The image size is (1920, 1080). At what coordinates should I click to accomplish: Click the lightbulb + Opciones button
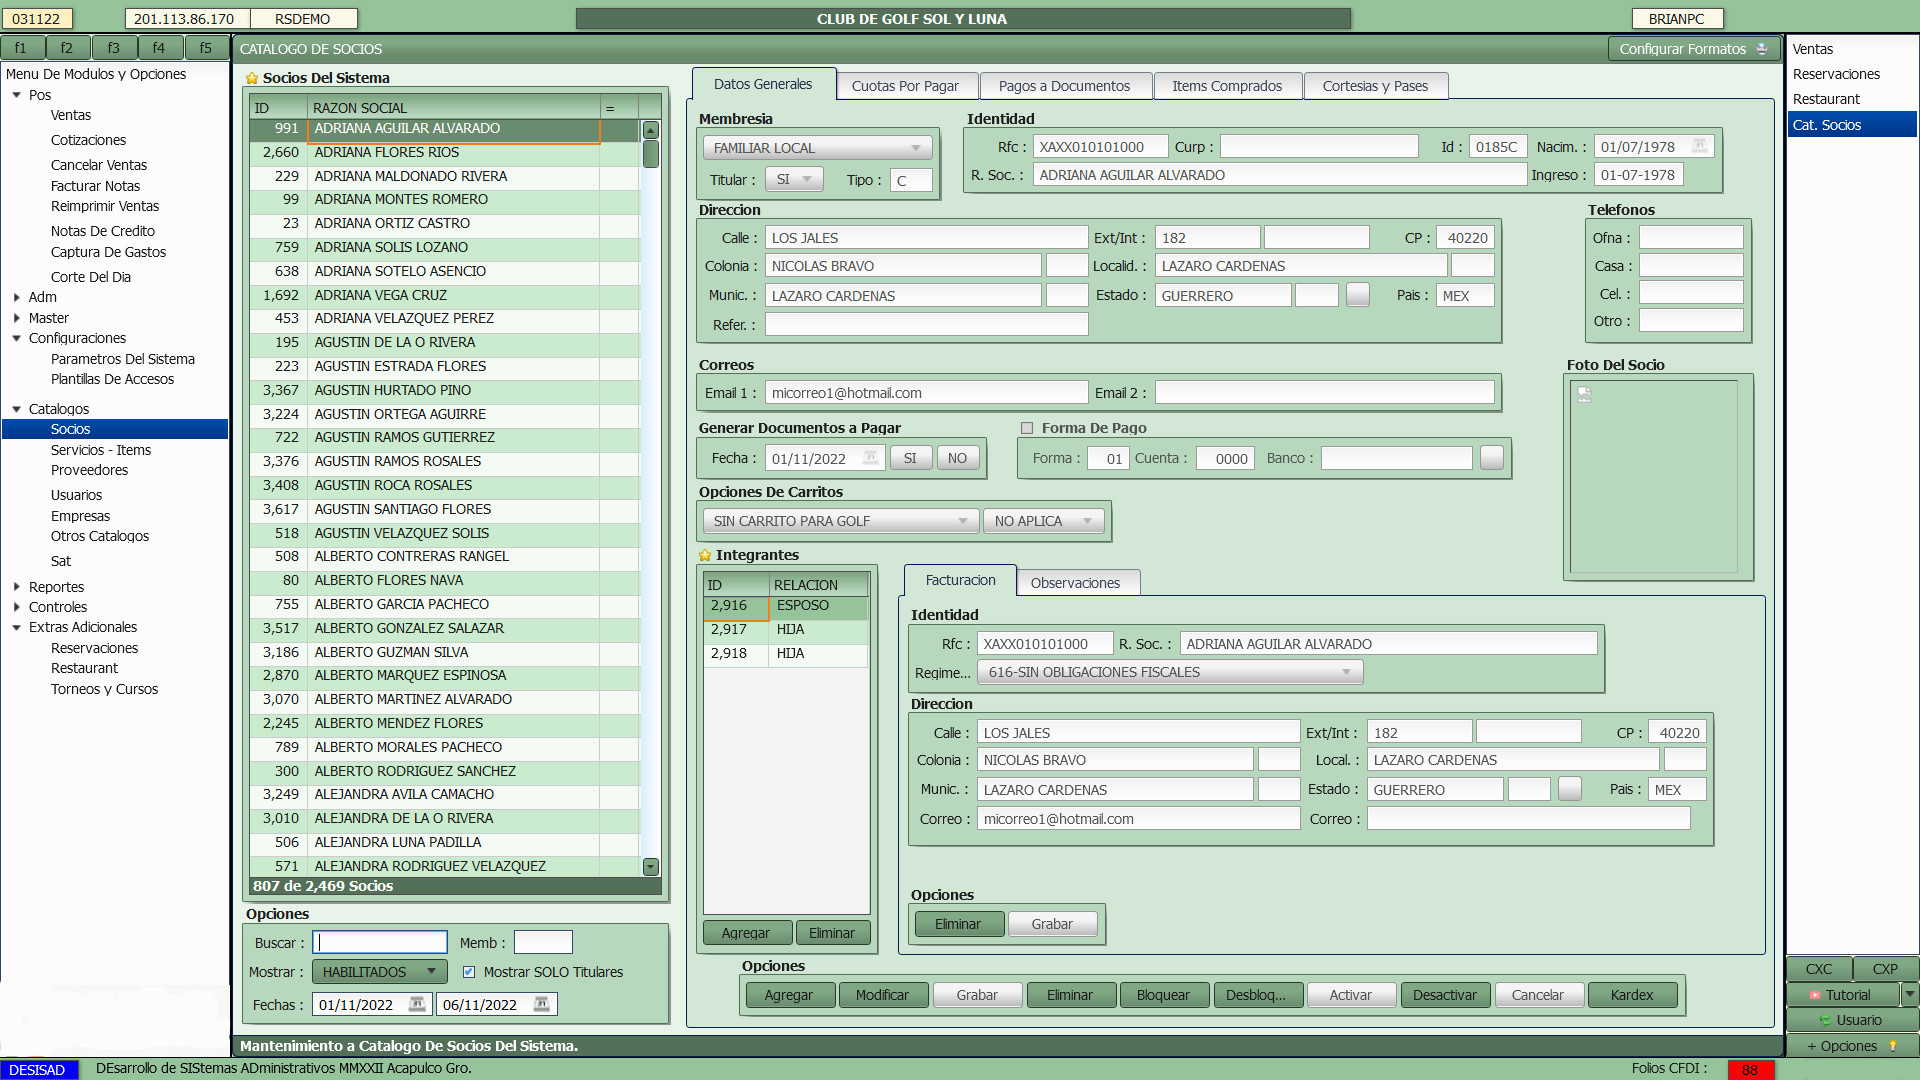pyautogui.click(x=1851, y=1046)
